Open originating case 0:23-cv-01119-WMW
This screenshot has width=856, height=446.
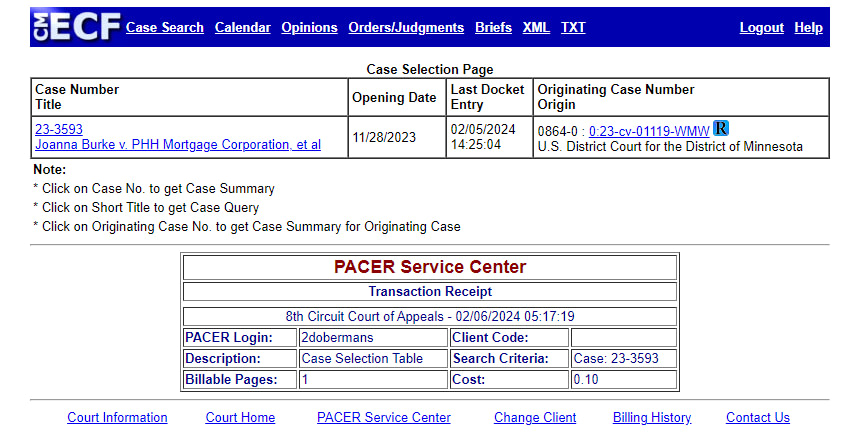(649, 131)
